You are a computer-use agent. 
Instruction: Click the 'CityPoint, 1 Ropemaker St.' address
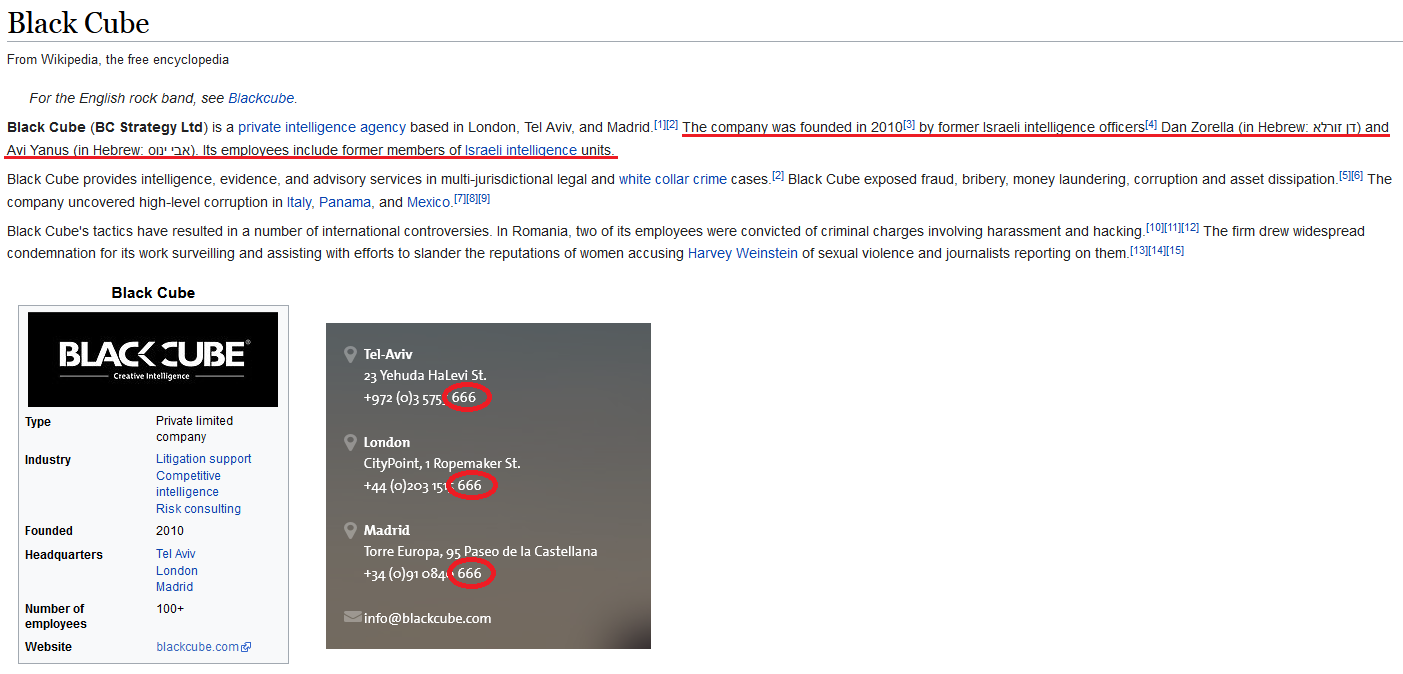point(442,464)
